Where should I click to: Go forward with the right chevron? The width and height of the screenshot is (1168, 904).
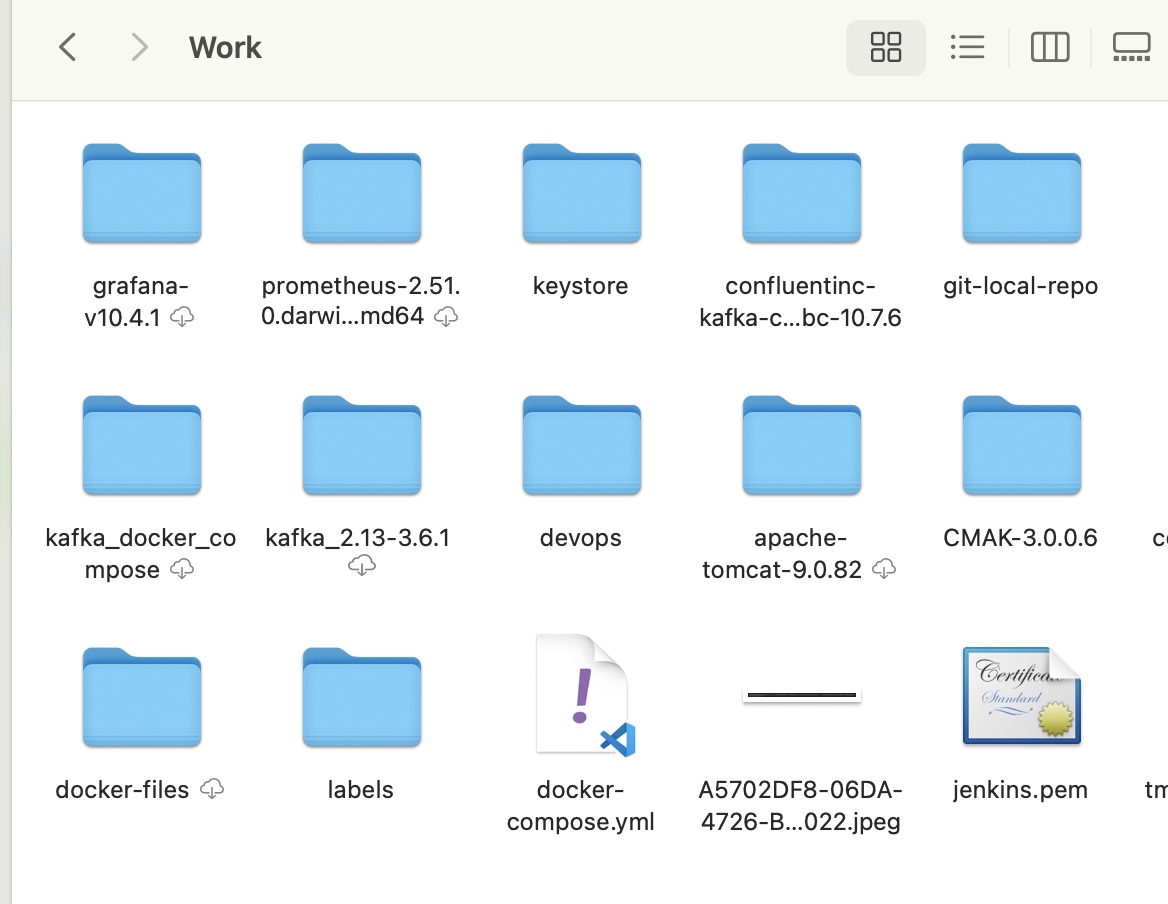(x=139, y=47)
